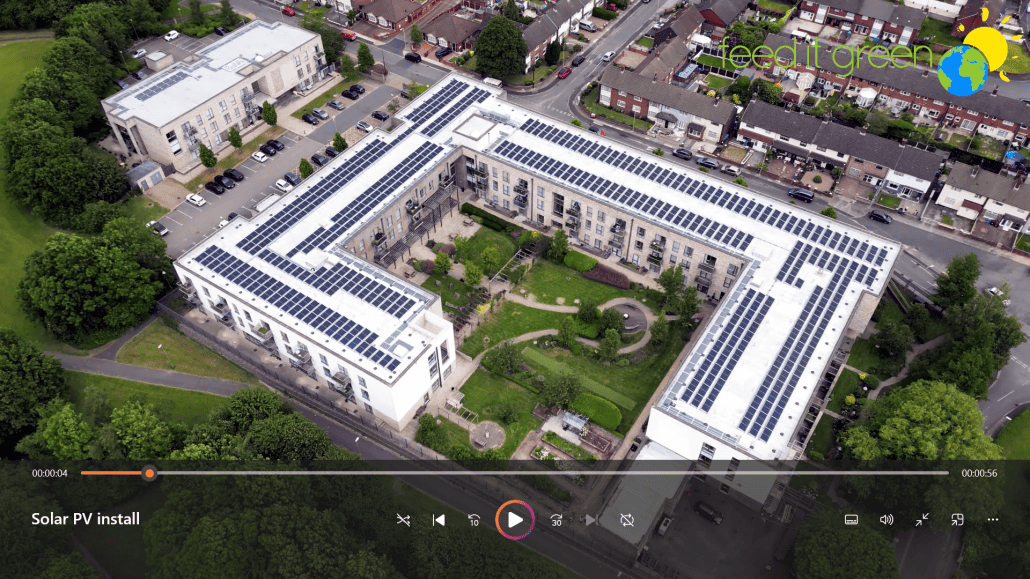Open the more options menu
Viewport: 1030px width, 579px height.
coord(992,520)
